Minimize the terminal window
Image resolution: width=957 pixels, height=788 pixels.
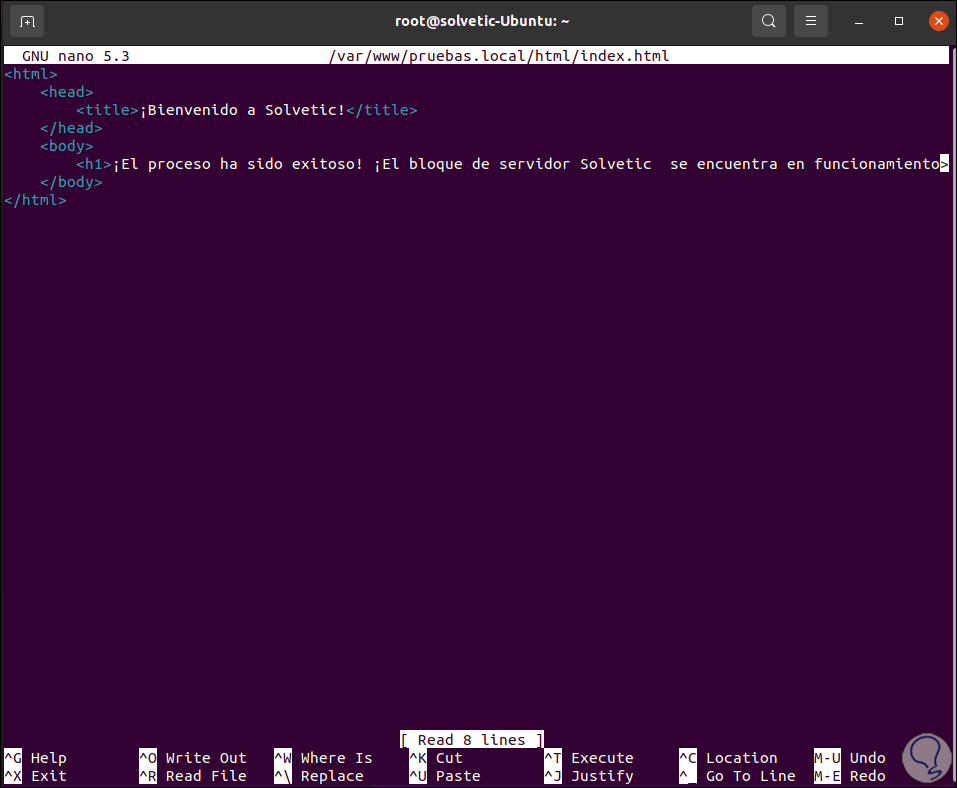(x=859, y=21)
